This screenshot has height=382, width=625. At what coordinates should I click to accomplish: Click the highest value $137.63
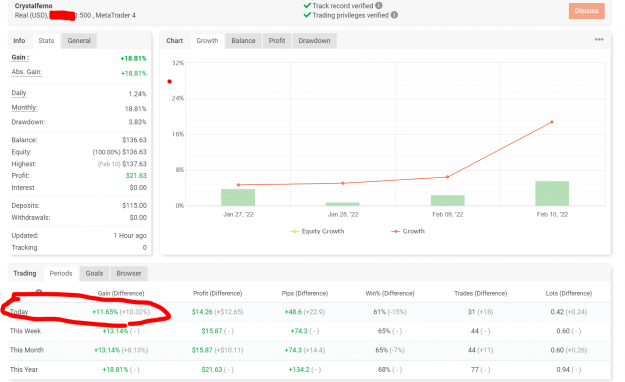tap(134, 164)
